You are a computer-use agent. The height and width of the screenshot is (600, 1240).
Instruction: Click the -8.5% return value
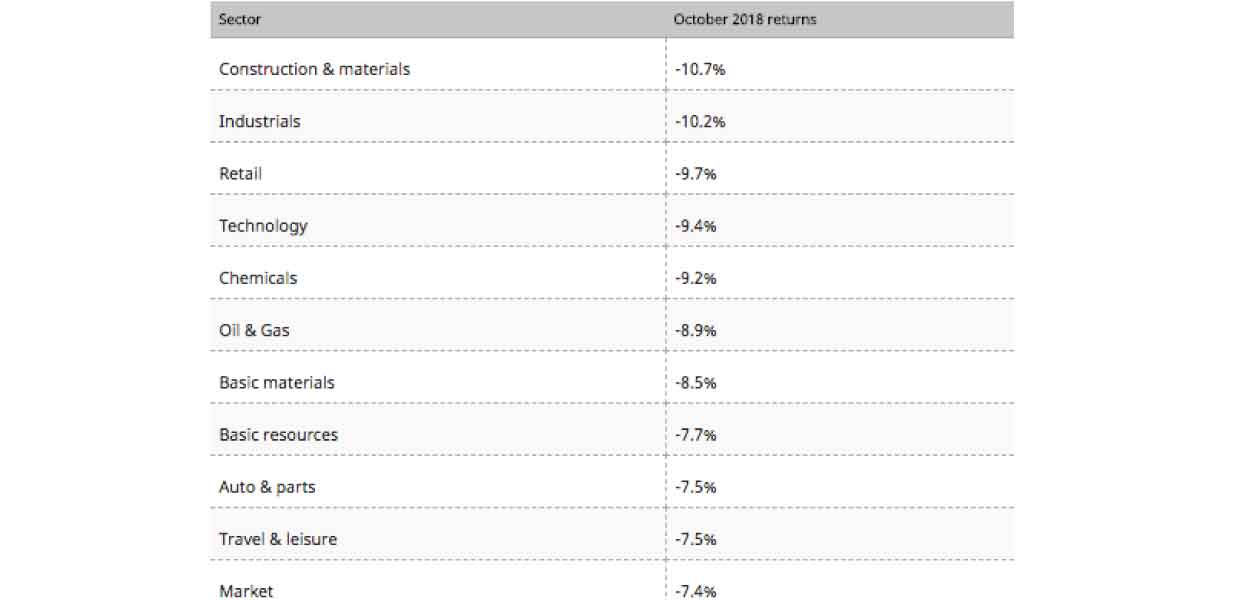click(695, 382)
